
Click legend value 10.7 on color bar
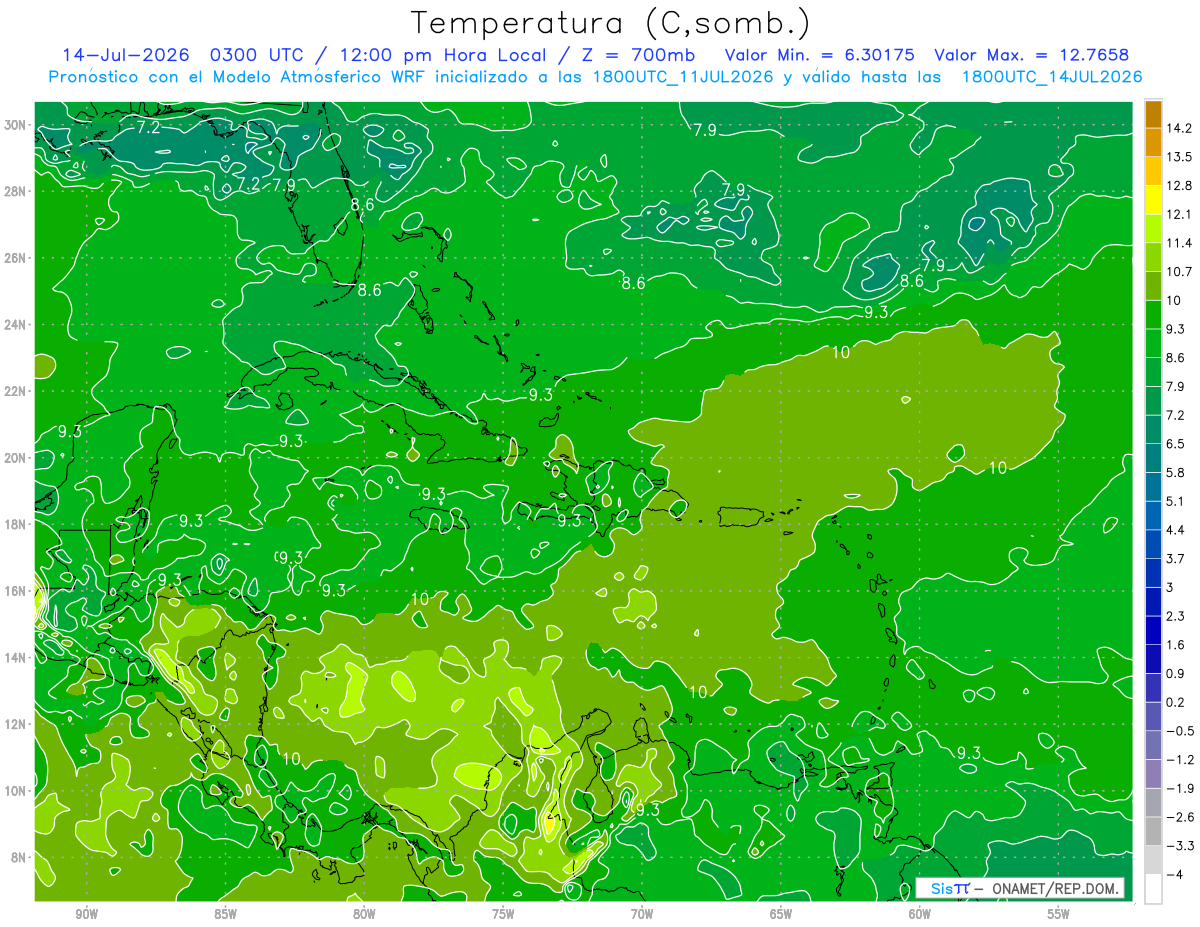[x=1181, y=271]
